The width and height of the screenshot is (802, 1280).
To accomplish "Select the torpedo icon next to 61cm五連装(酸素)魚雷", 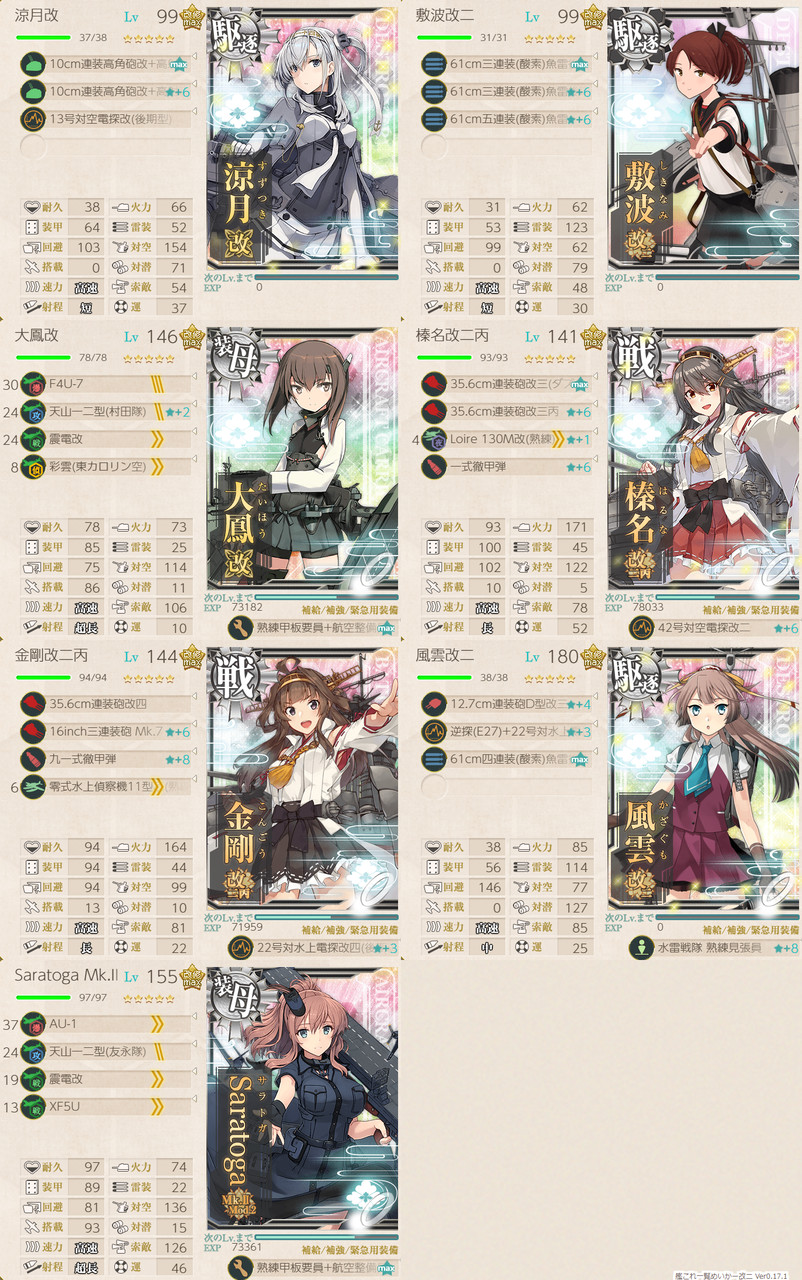I will (x=433, y=119).
